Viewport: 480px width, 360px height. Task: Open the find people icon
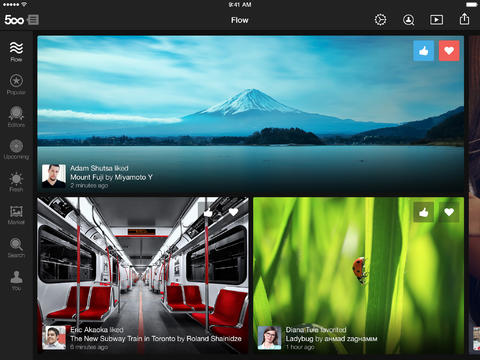coord(408,20)
